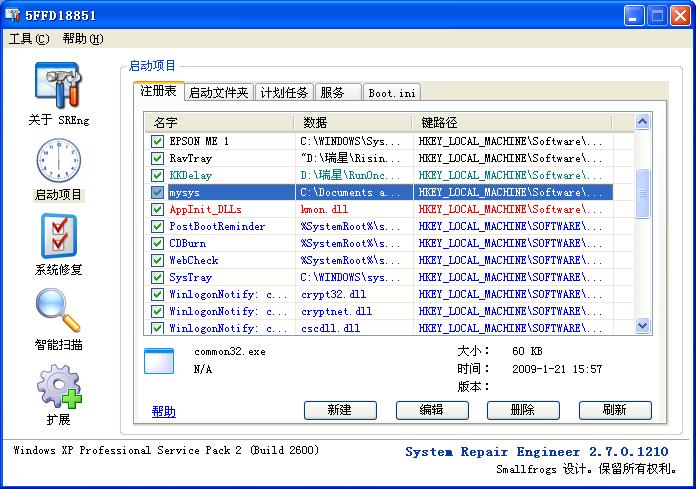The width and height of the screenshot is (696, 489).
Task: Click the list scroll up arrow
Action: pyautogui.click(x=642, y=121)
